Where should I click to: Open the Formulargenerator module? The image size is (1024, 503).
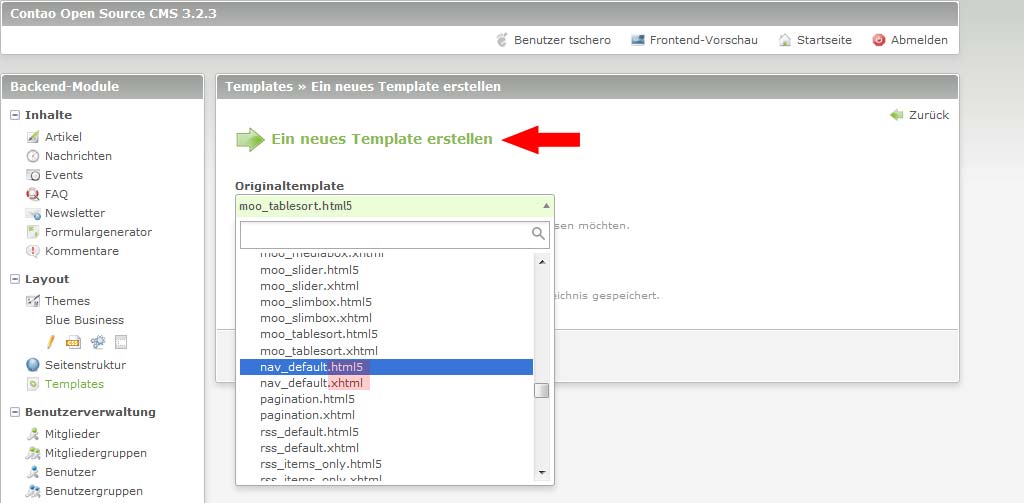[98, 232]
